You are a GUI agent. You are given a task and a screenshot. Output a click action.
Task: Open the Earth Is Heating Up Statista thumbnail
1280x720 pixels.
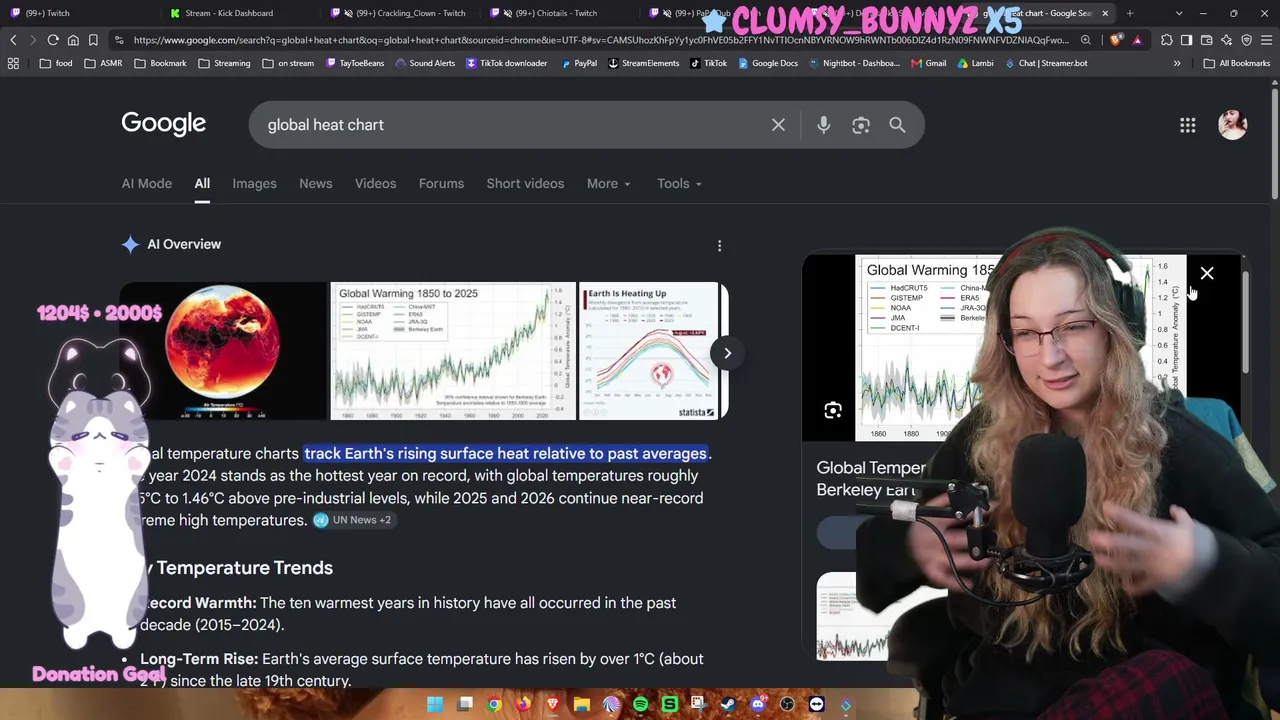pyautogui.click(x=649, y=351)
